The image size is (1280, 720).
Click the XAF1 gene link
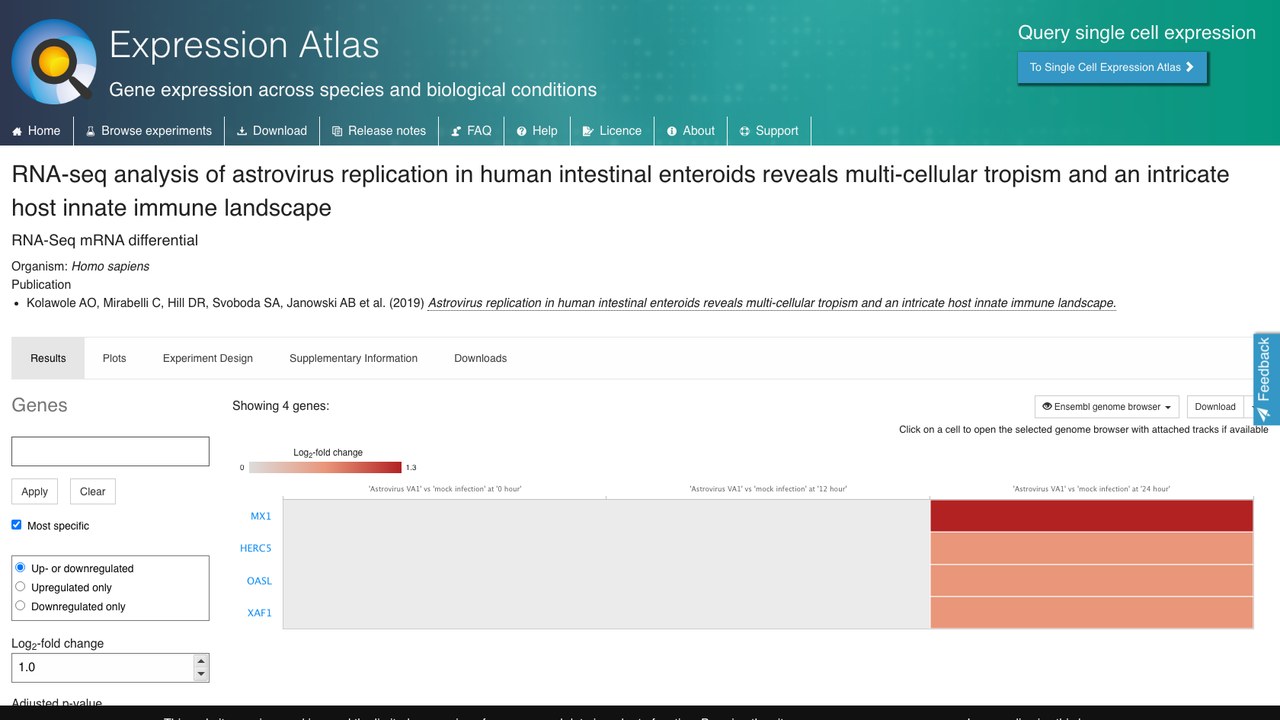(259, 613)
